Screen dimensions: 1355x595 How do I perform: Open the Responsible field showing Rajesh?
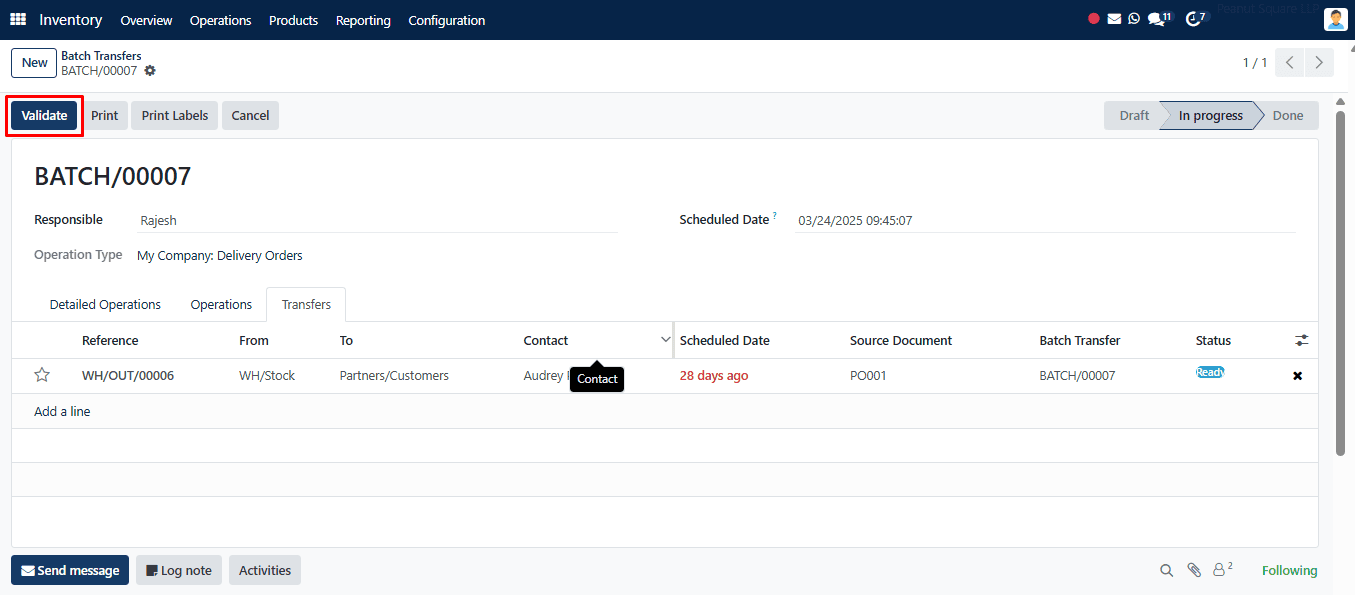coord(377,220)
